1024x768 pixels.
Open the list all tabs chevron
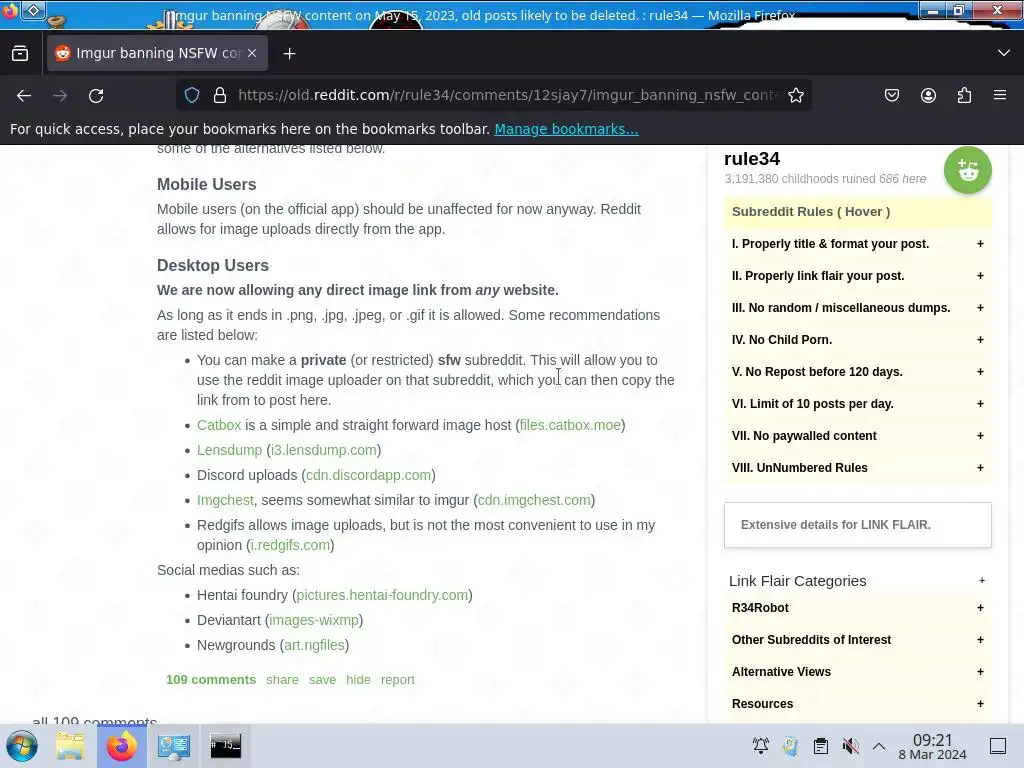click(1004, 53)
